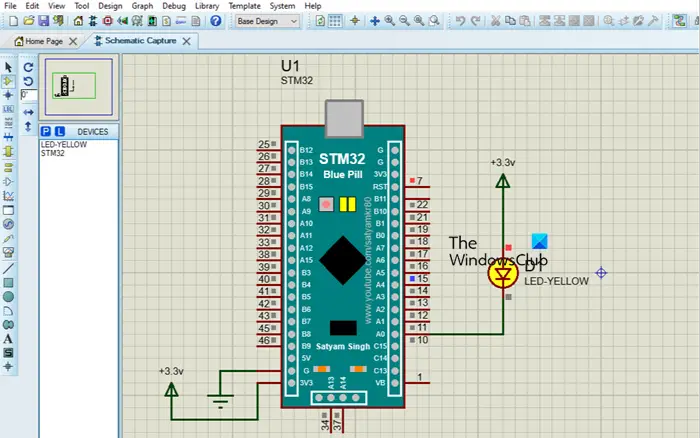The width and height of the screenshot is (700, 438).
Task: Click the Save design floppy icon
Action: pyautogui.click(x=43, y=21)
